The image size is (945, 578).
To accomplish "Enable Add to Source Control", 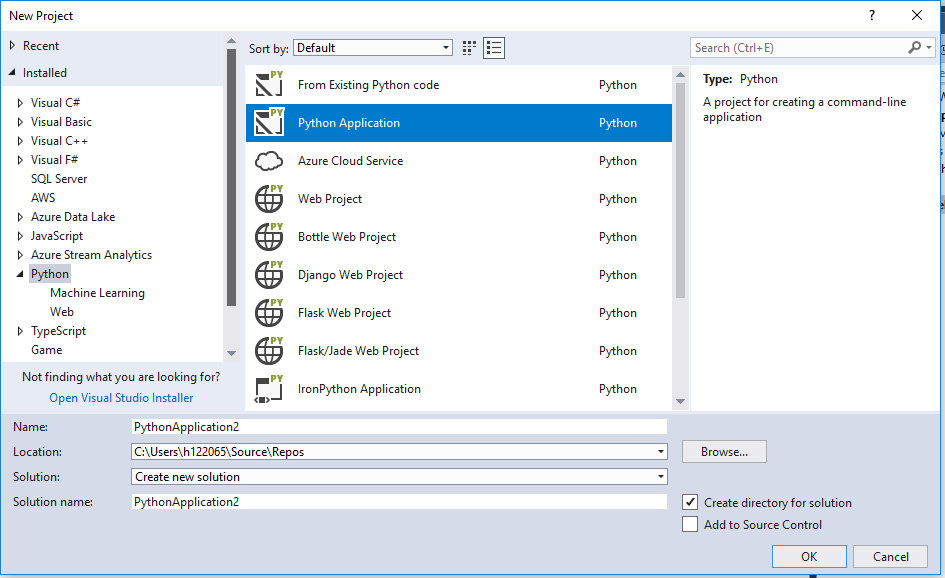I will coord(689,524).
